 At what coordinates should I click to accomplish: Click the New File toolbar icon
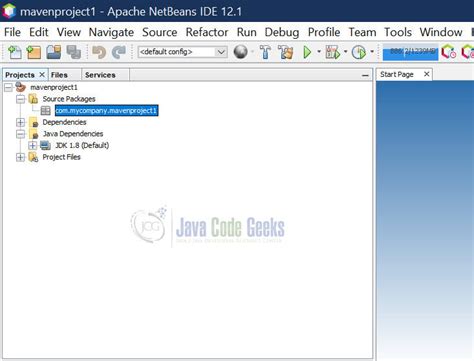pos(15,52)
